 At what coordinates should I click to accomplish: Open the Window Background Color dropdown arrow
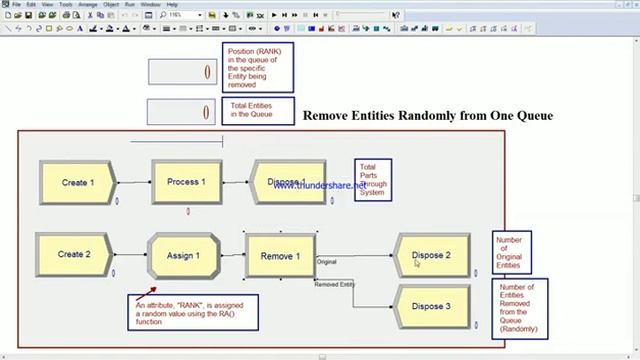click(x=154, y=29)
